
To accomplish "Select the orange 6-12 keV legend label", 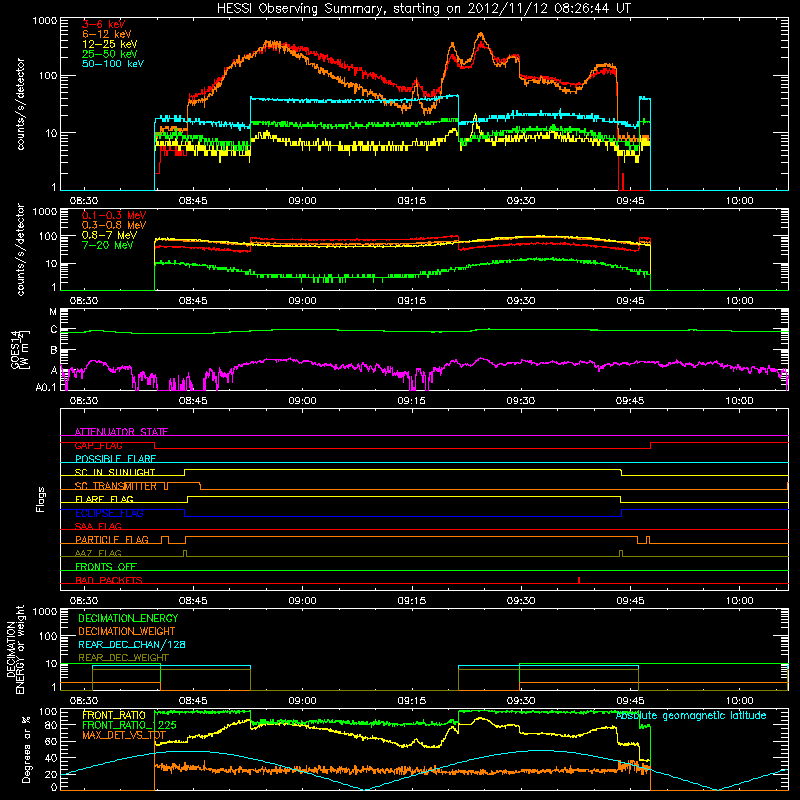I will (107, 34).
